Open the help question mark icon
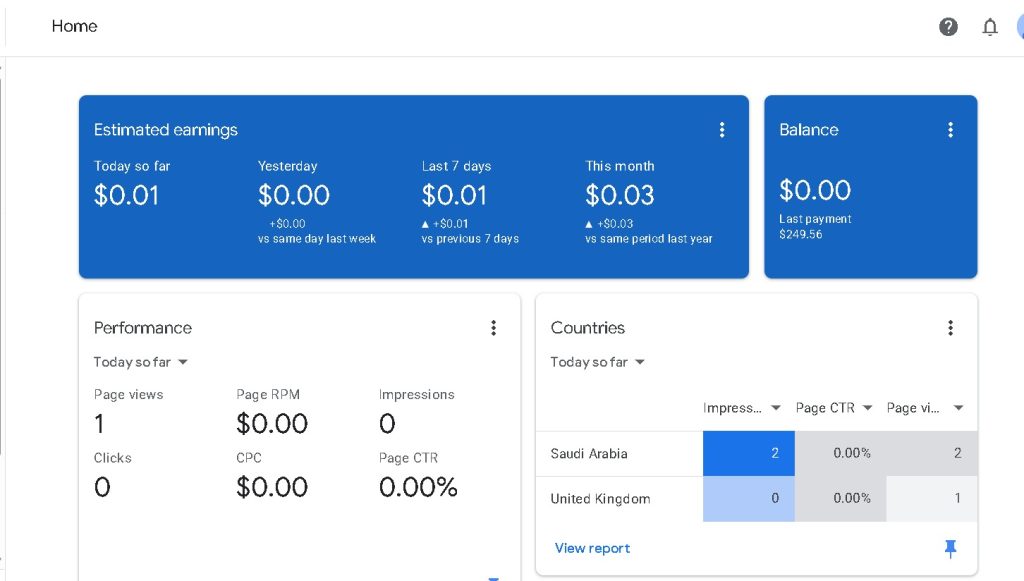The image size is (1024, 581). click(948, 27)
